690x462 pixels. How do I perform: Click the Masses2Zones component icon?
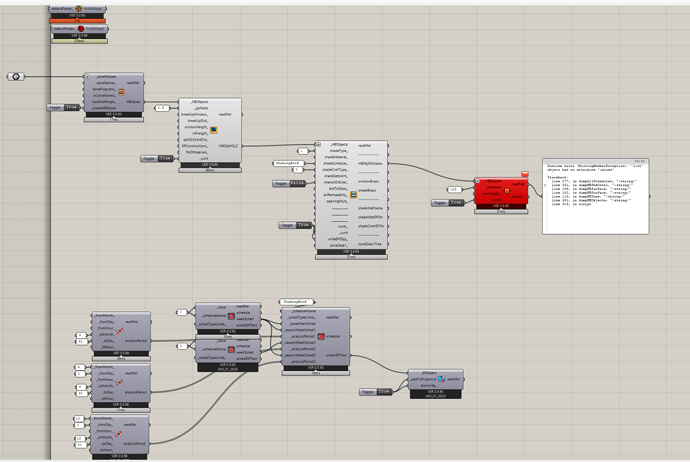pyautogui.click(x=121, y=92)
